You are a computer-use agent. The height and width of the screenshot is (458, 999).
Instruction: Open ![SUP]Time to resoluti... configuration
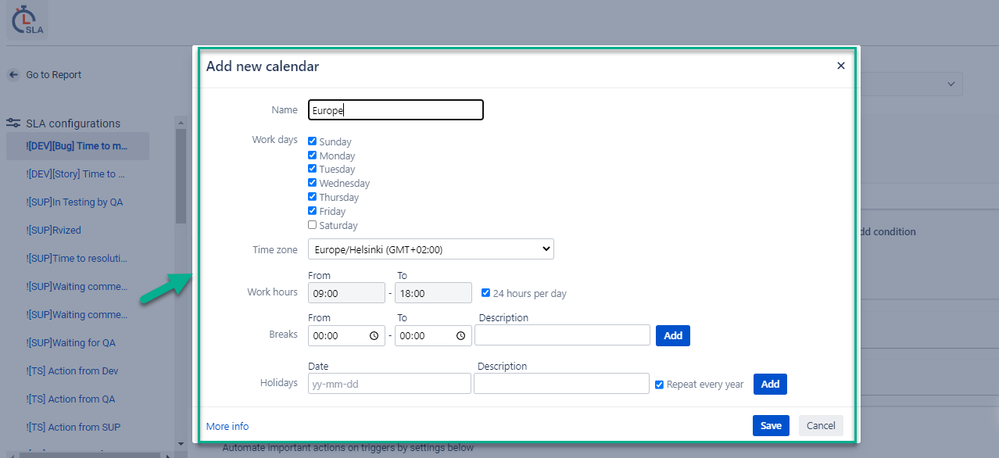pyautogui.click(x=78, y=259)
